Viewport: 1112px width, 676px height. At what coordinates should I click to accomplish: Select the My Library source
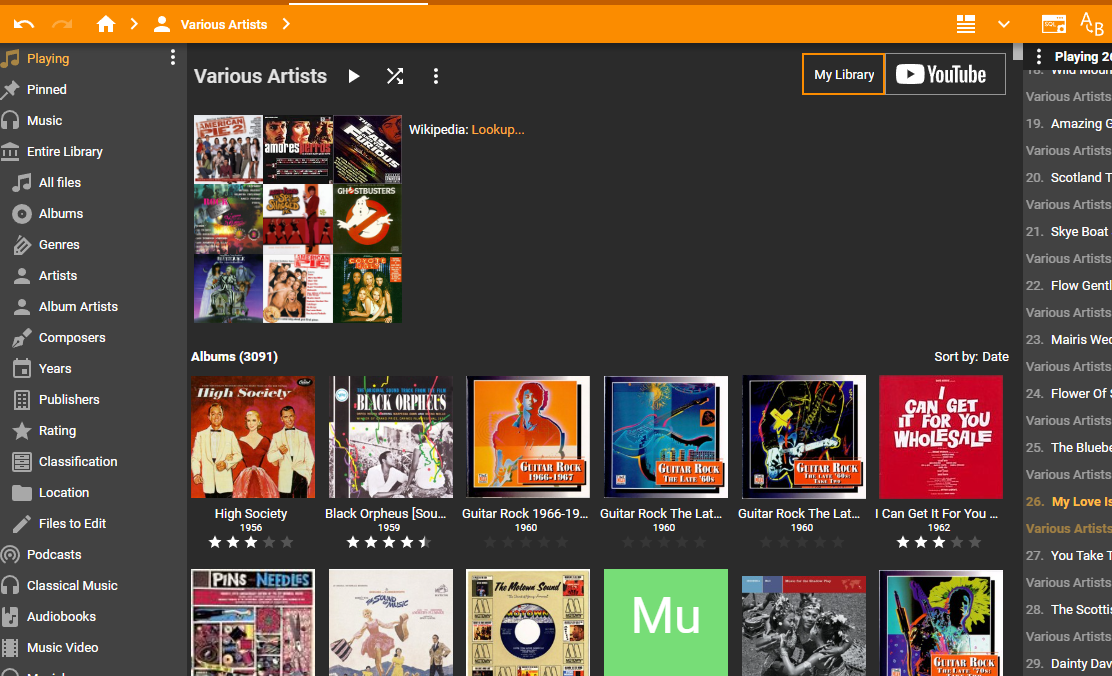[844, 74]
